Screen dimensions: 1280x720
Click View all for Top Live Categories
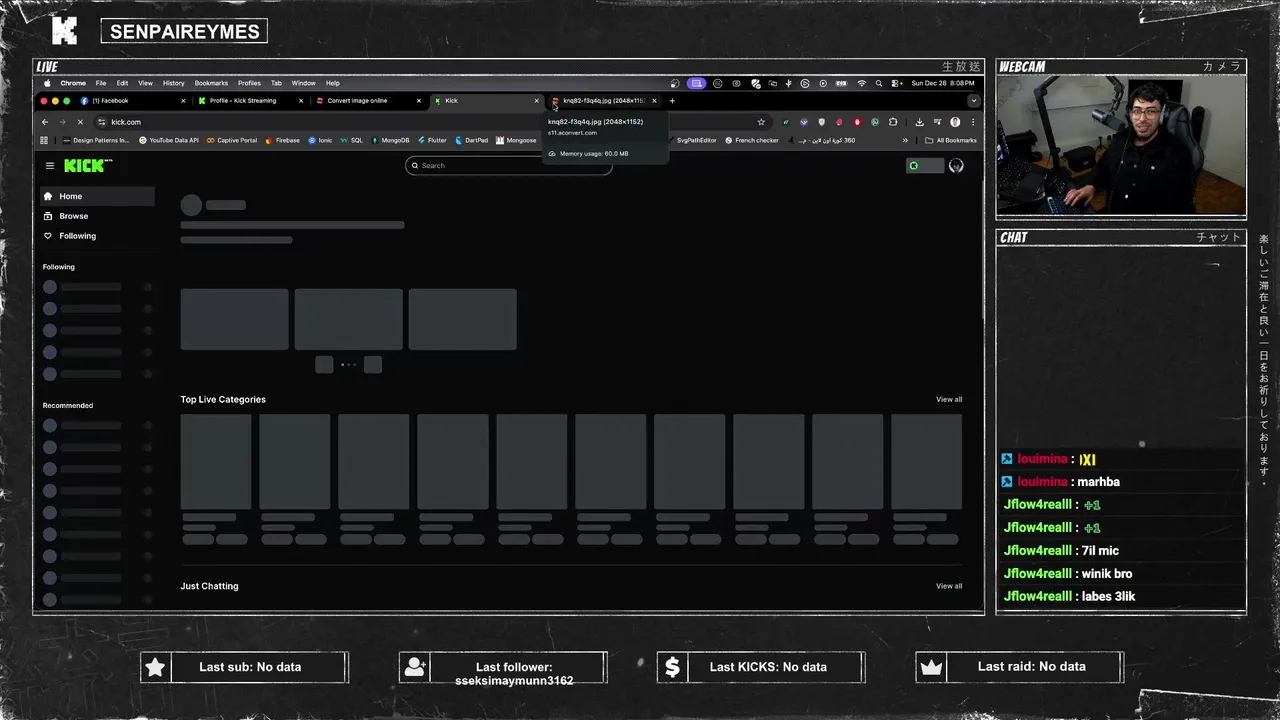pyautogui.click(x=949, y=399)
